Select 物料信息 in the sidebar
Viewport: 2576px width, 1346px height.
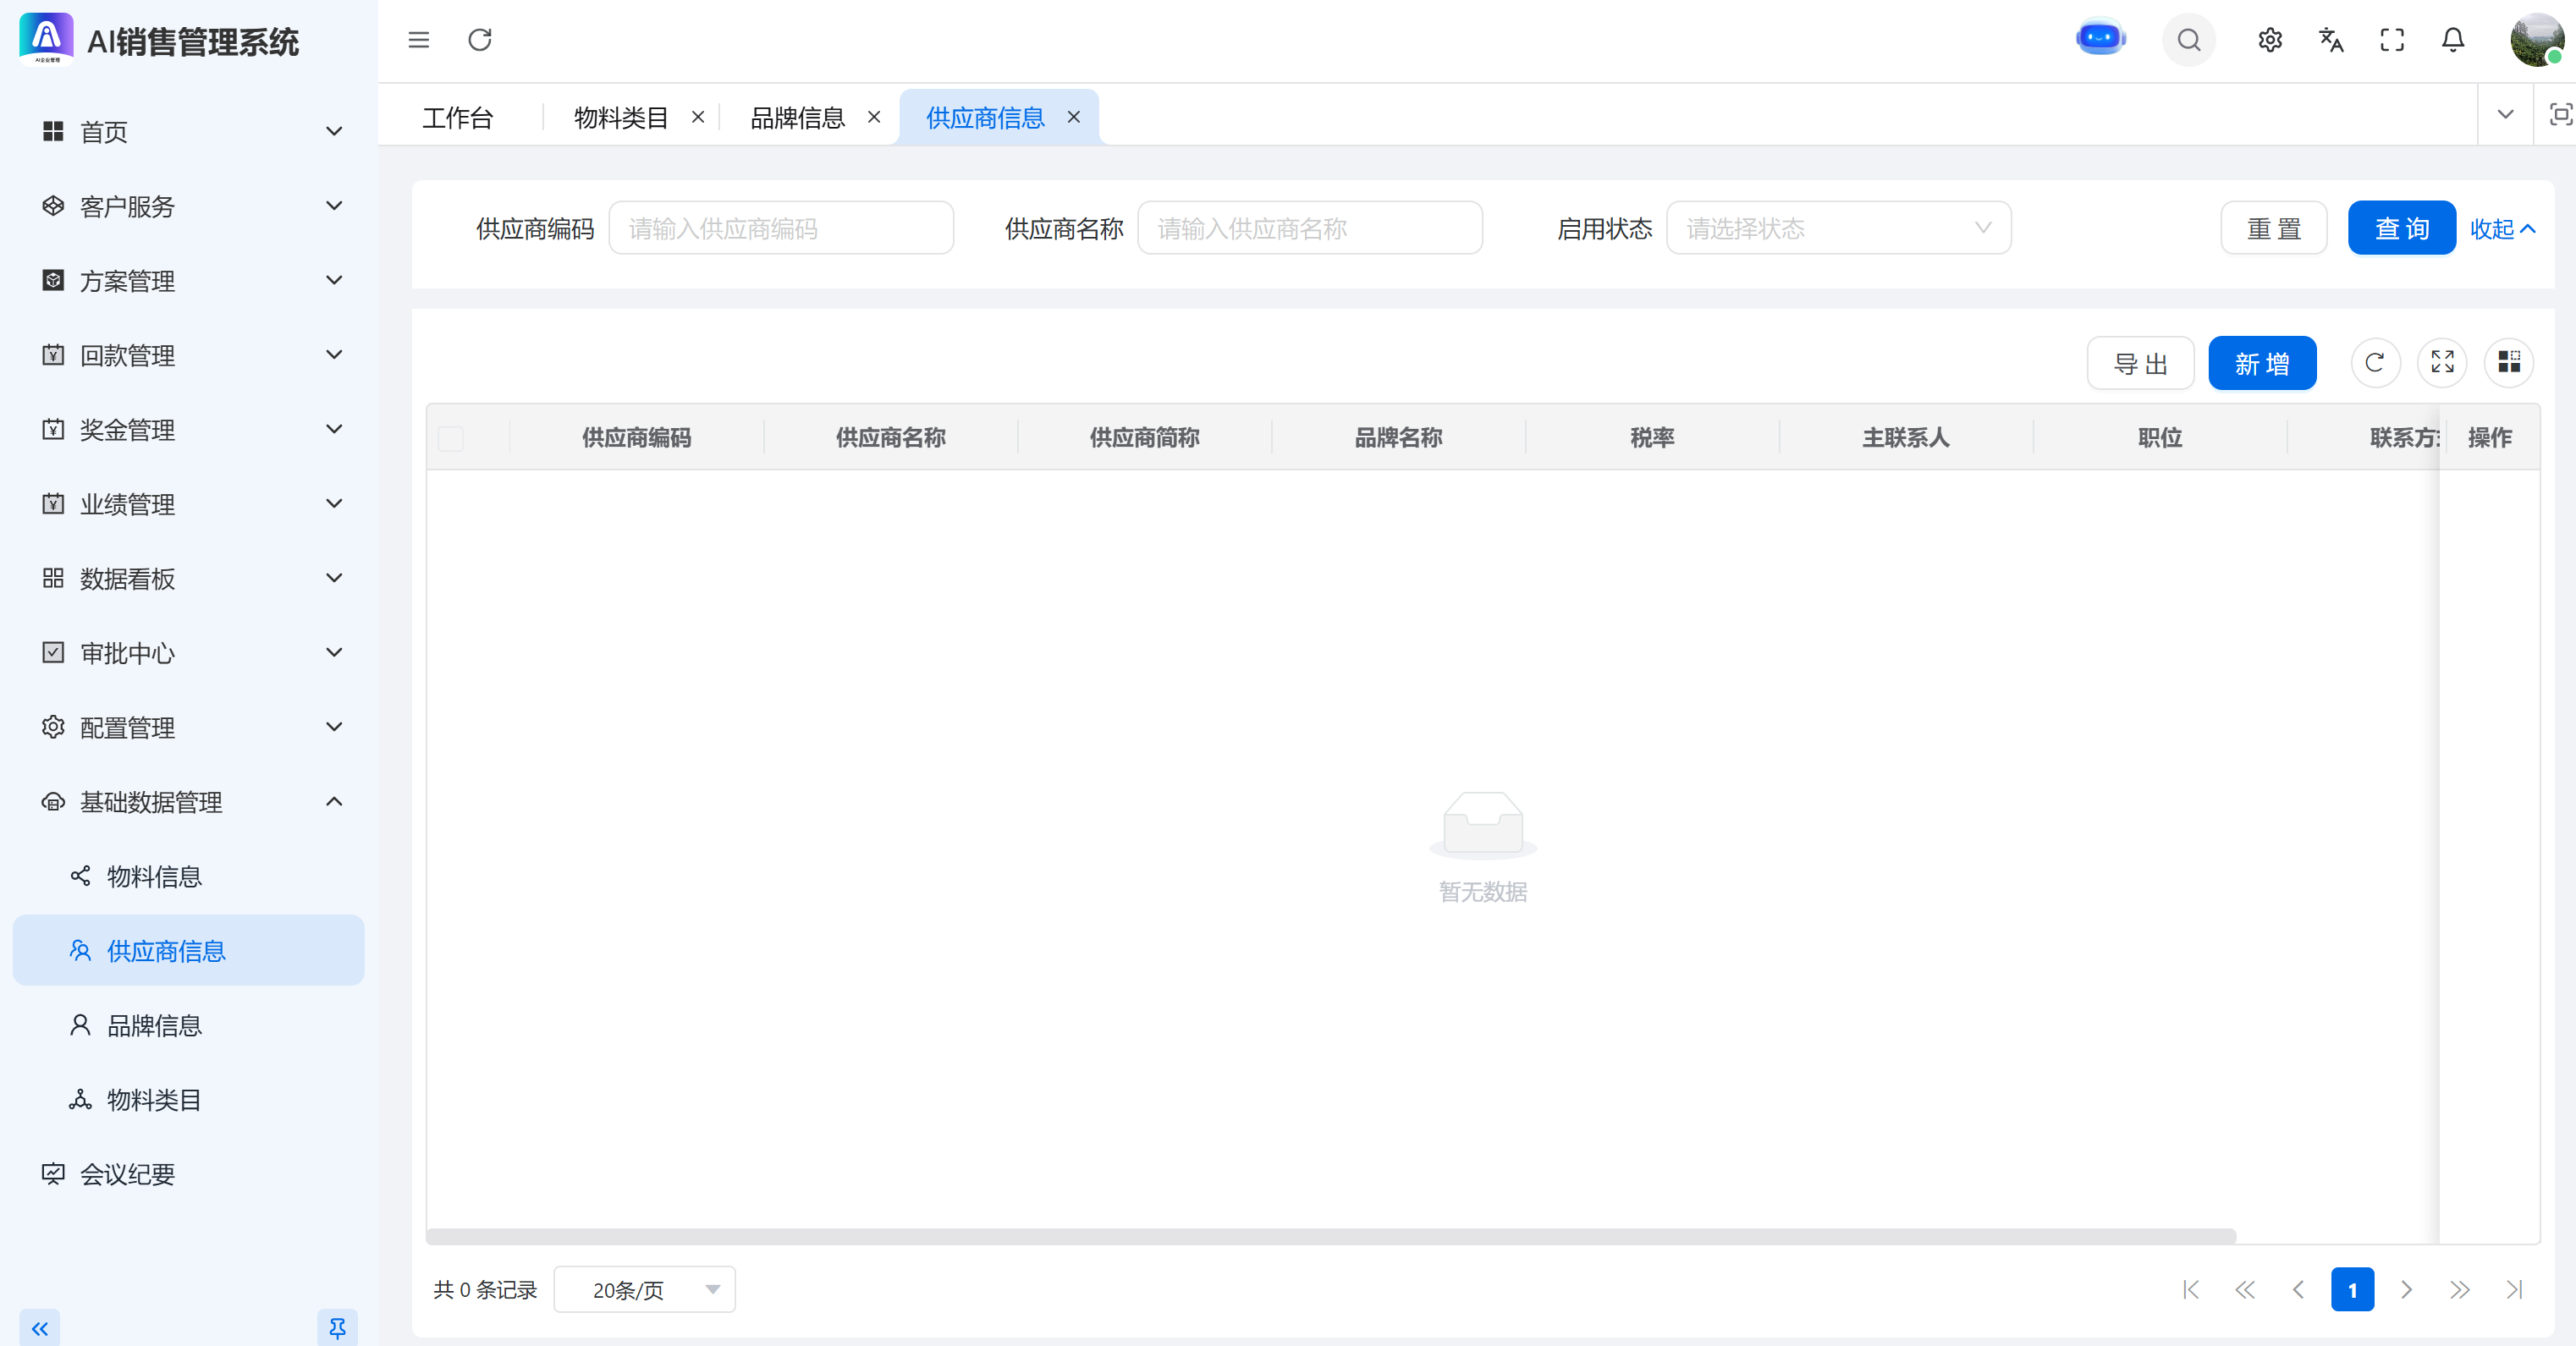[155, 877]
